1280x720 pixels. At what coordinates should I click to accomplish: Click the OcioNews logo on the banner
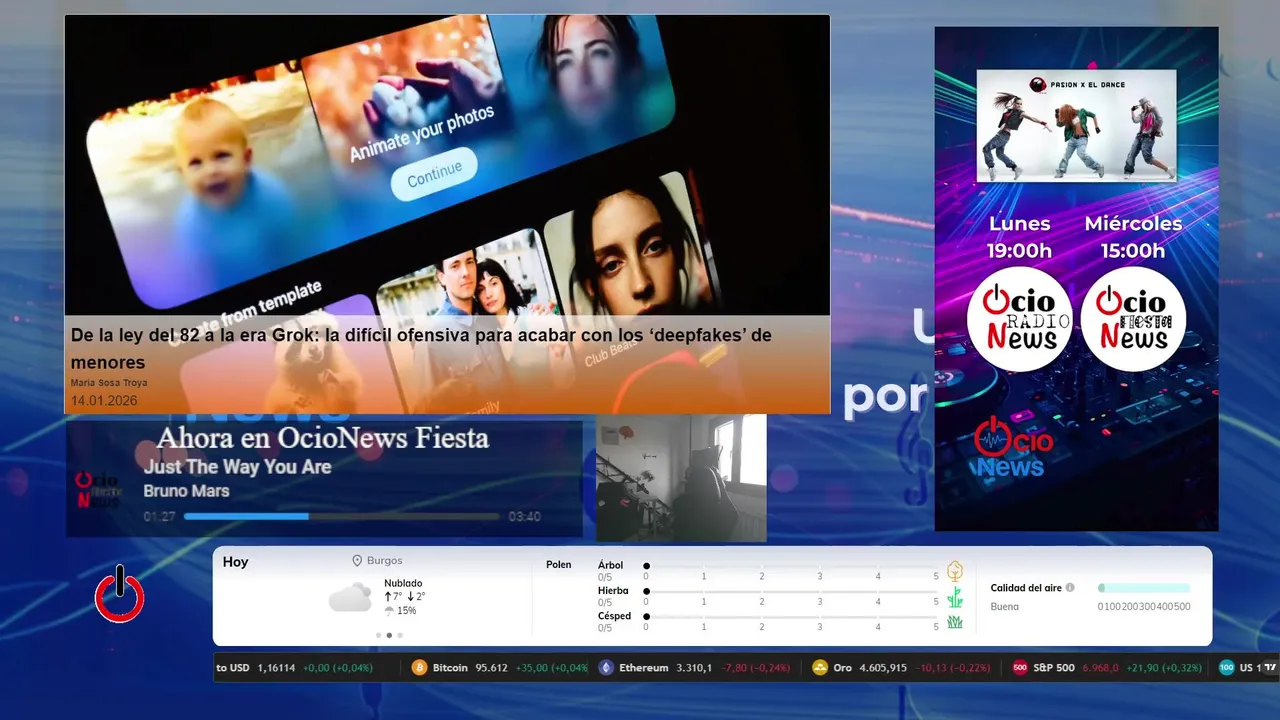click(1013, 447)
